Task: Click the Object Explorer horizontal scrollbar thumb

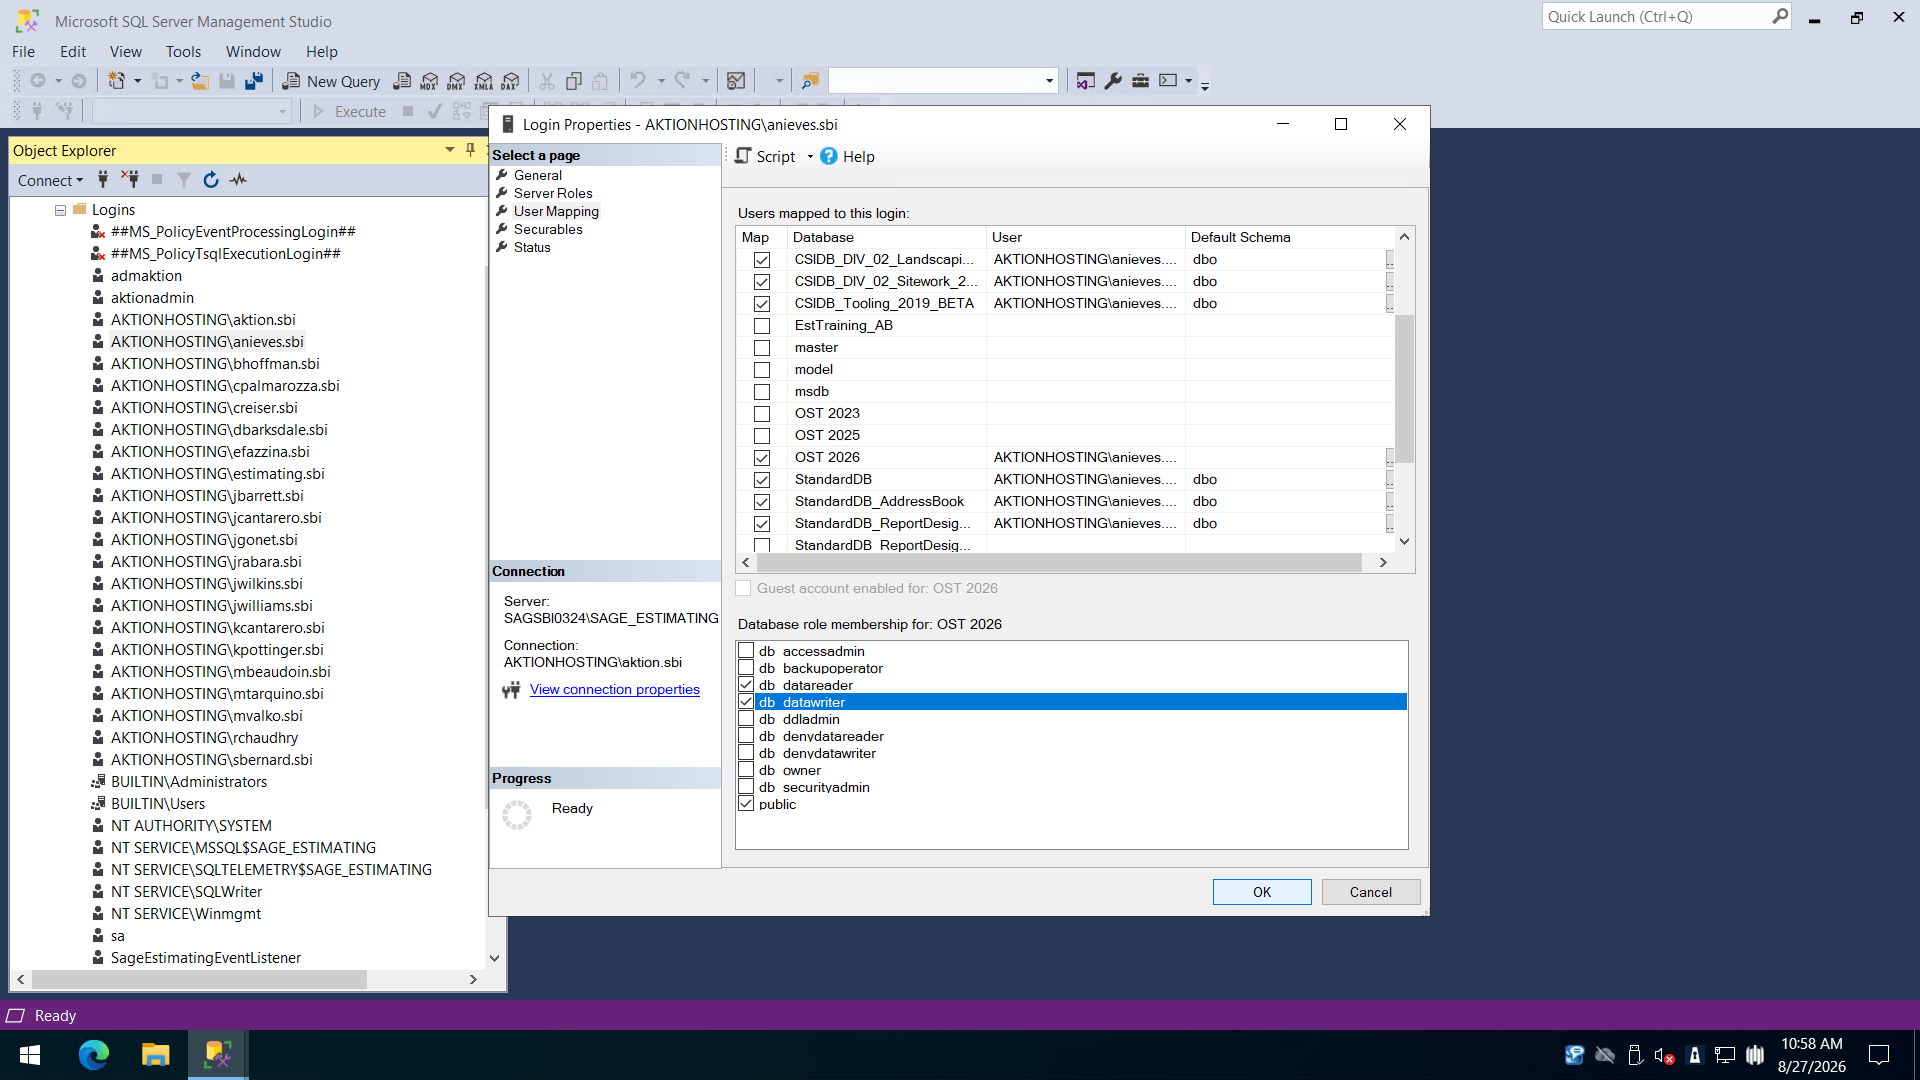Action: coord(199,980)
